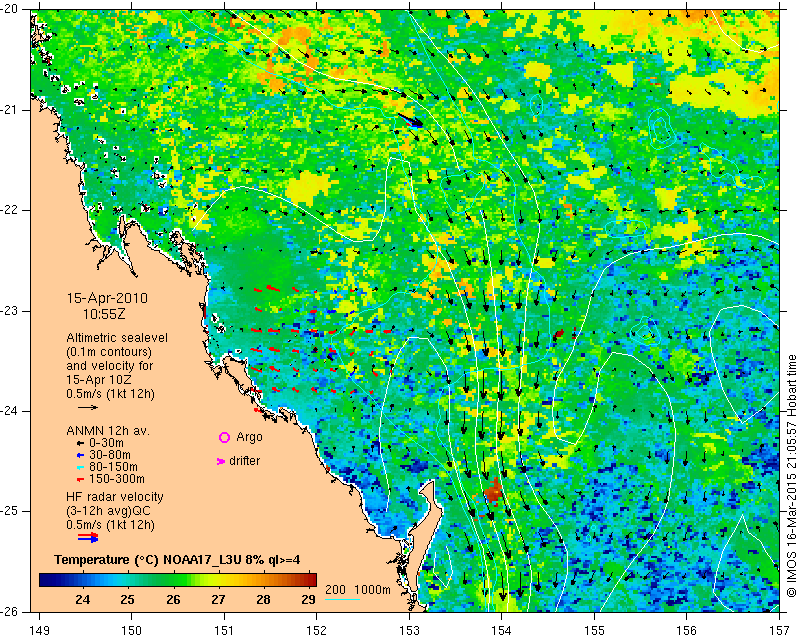
Task: Click the latitude axis label -24
Action: coord(10,411)
